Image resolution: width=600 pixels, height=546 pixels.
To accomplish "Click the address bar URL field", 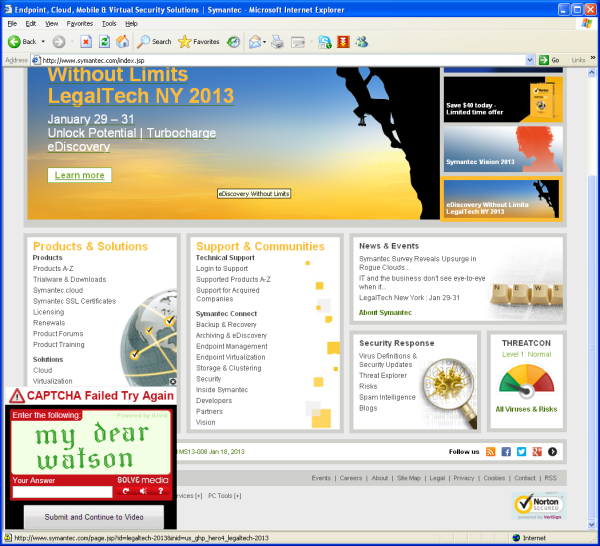I will pos(283,60).
